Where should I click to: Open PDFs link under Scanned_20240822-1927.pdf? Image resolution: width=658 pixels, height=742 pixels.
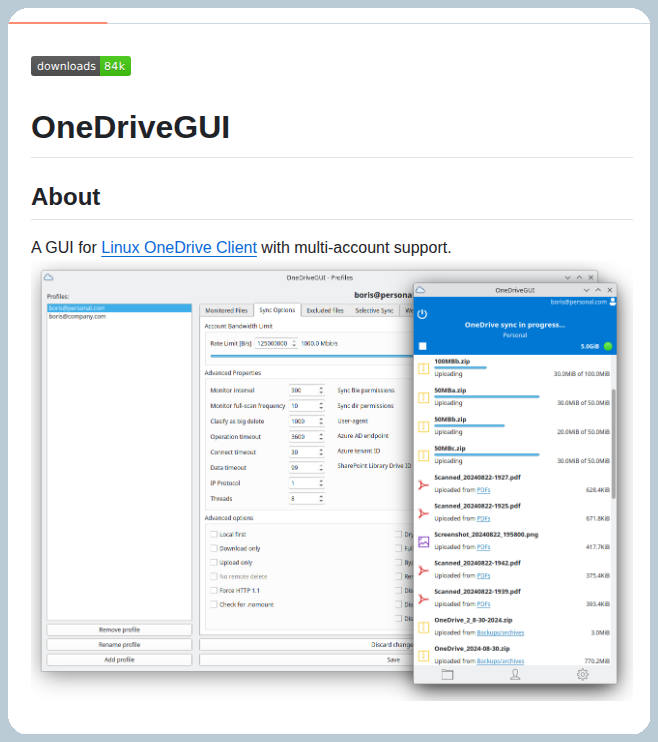(x=483, y=490)
